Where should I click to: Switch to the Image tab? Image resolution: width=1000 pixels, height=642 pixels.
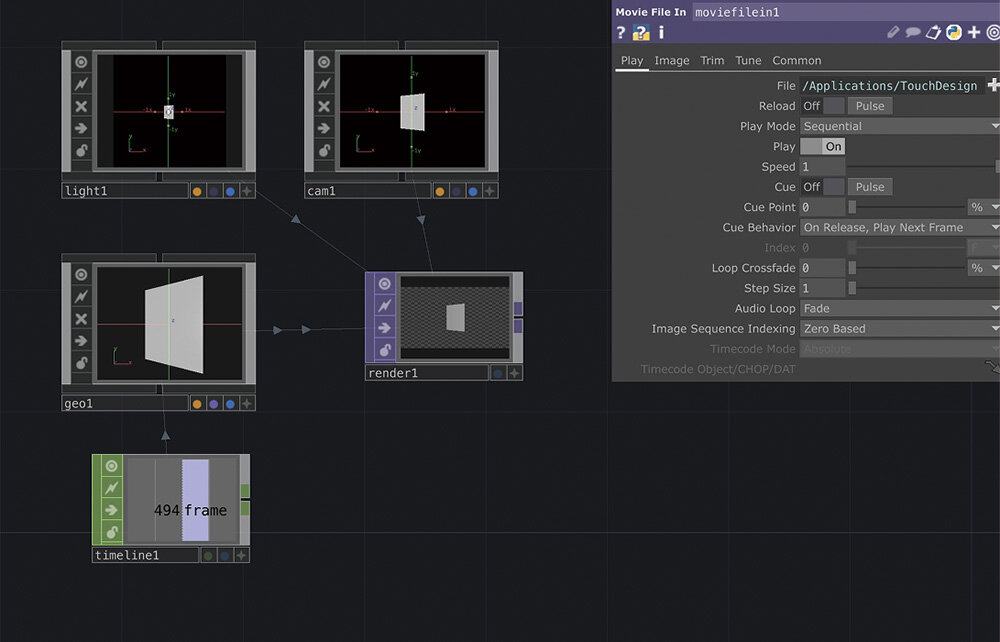[671, 61]
